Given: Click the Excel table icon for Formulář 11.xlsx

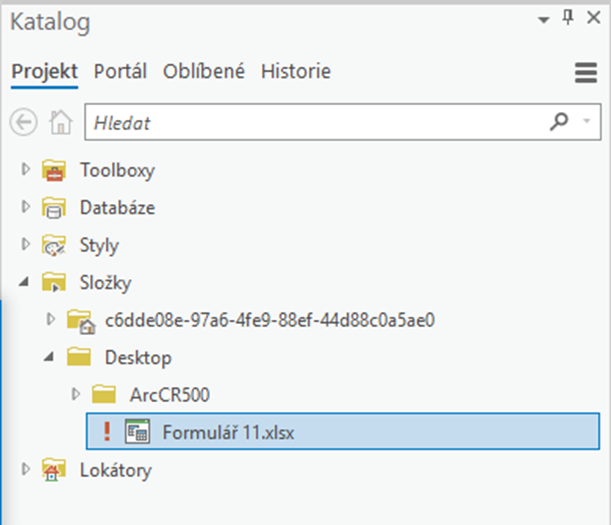Looking at the screenshot, I should coord(137,431).
